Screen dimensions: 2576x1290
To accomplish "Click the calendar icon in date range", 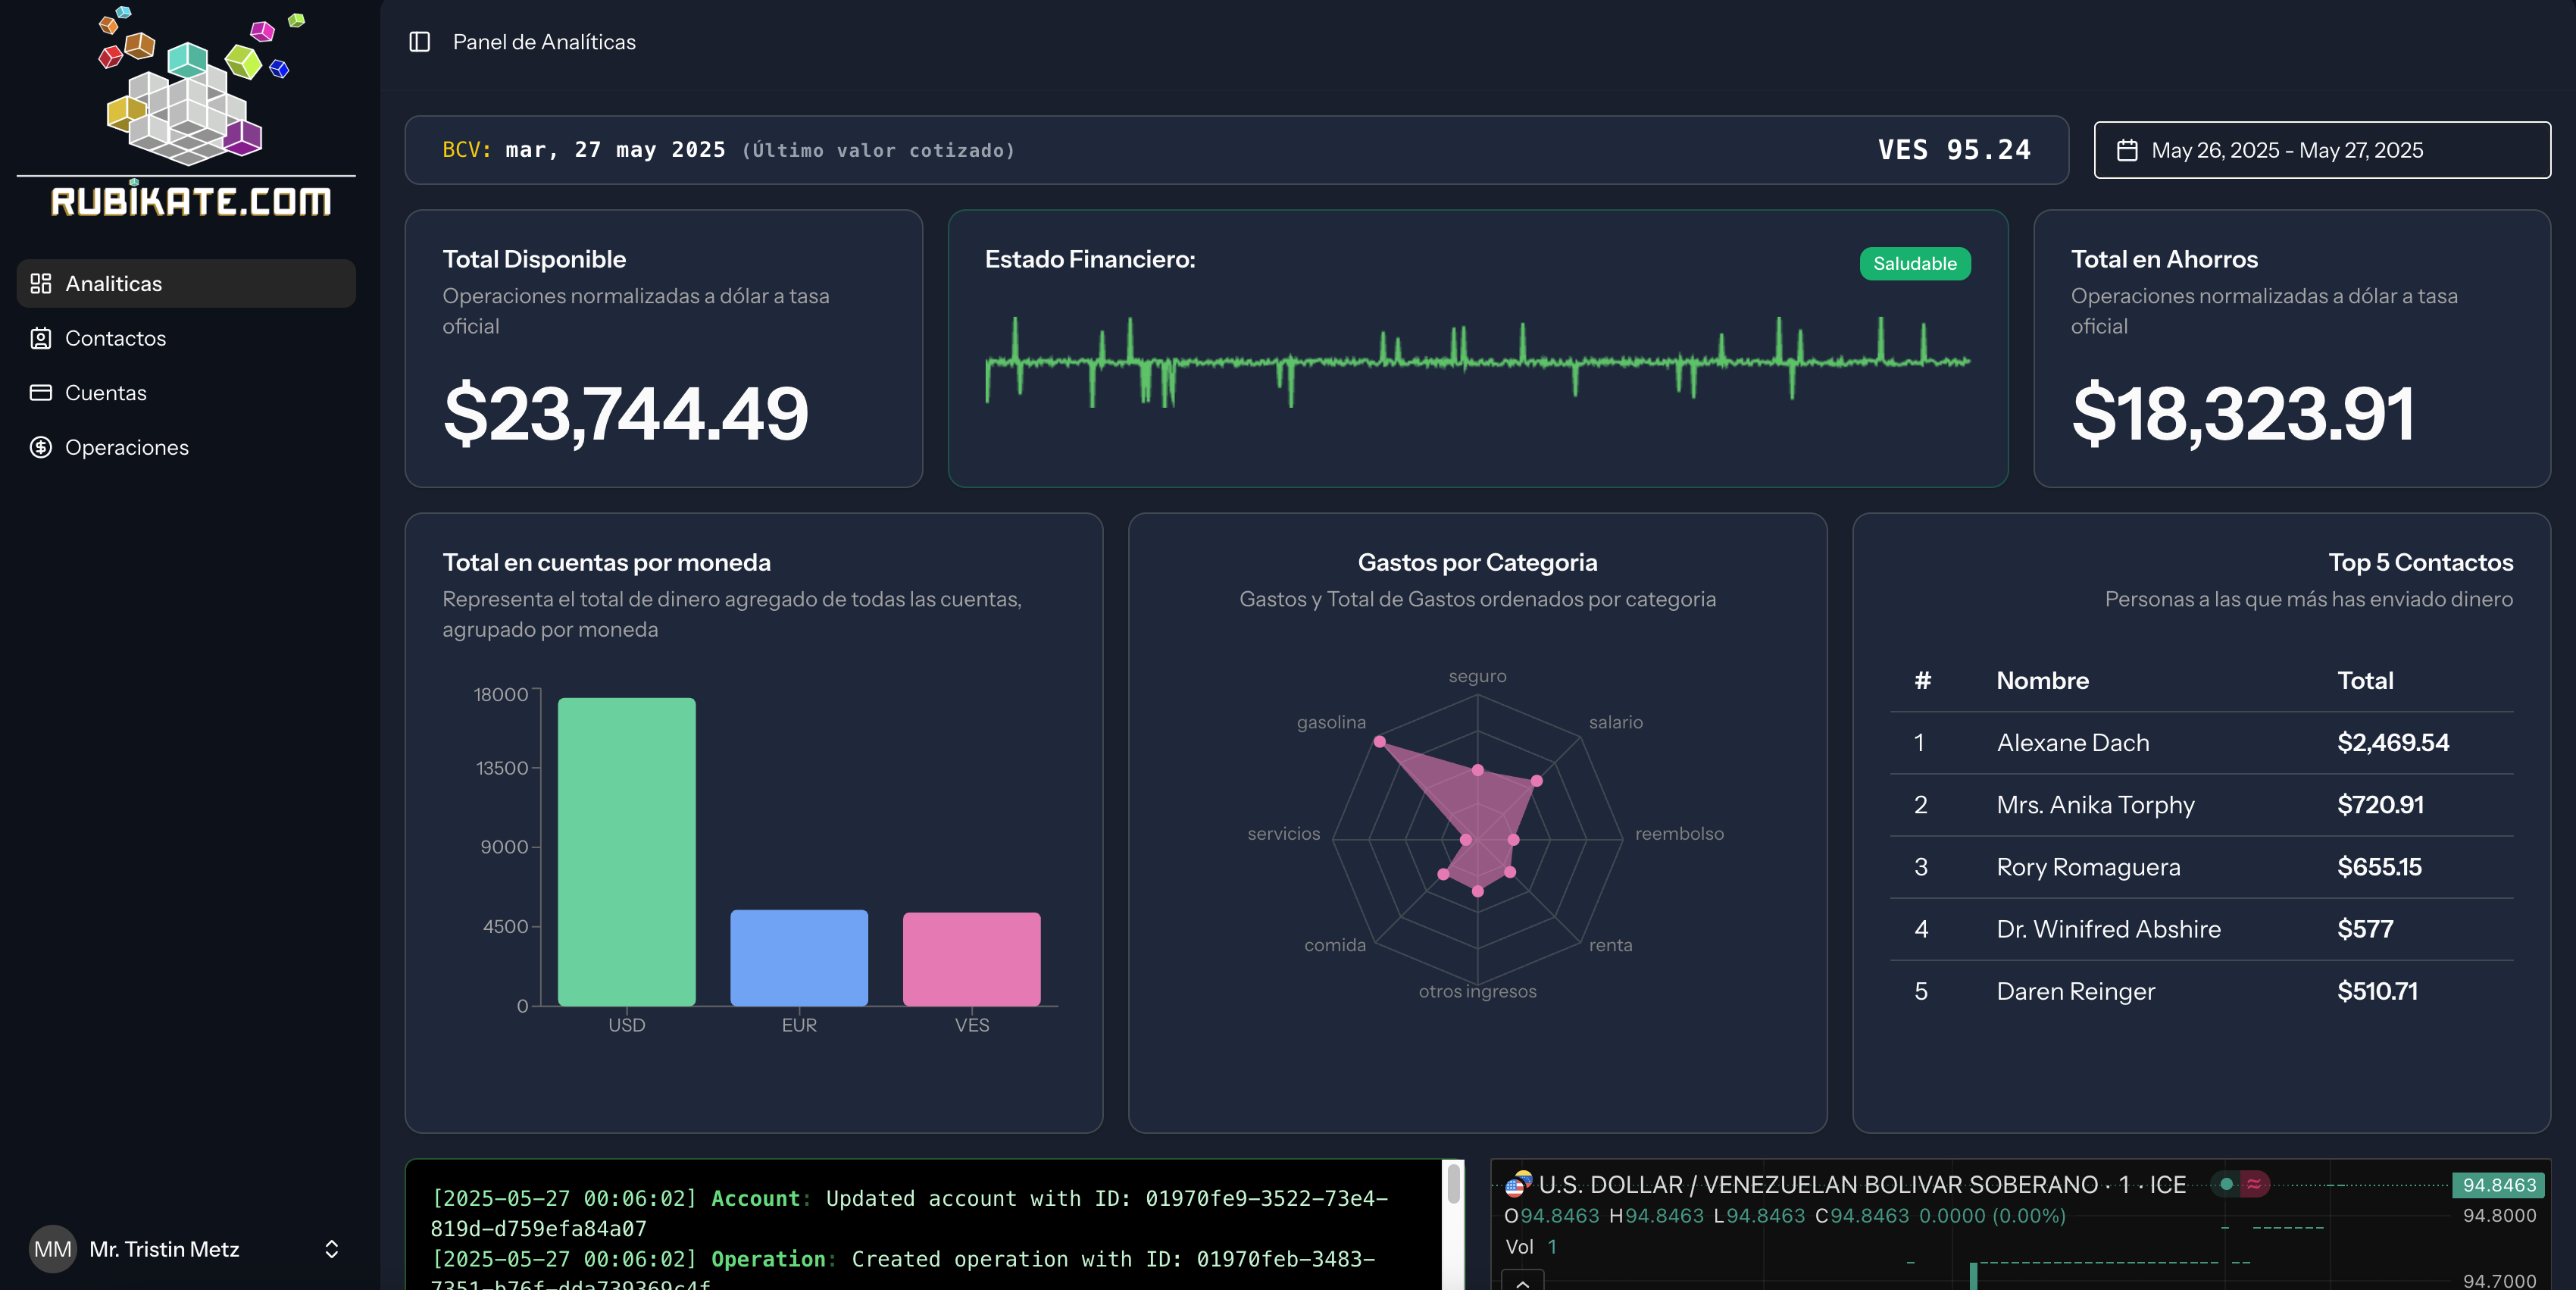I will point(2127,150).
